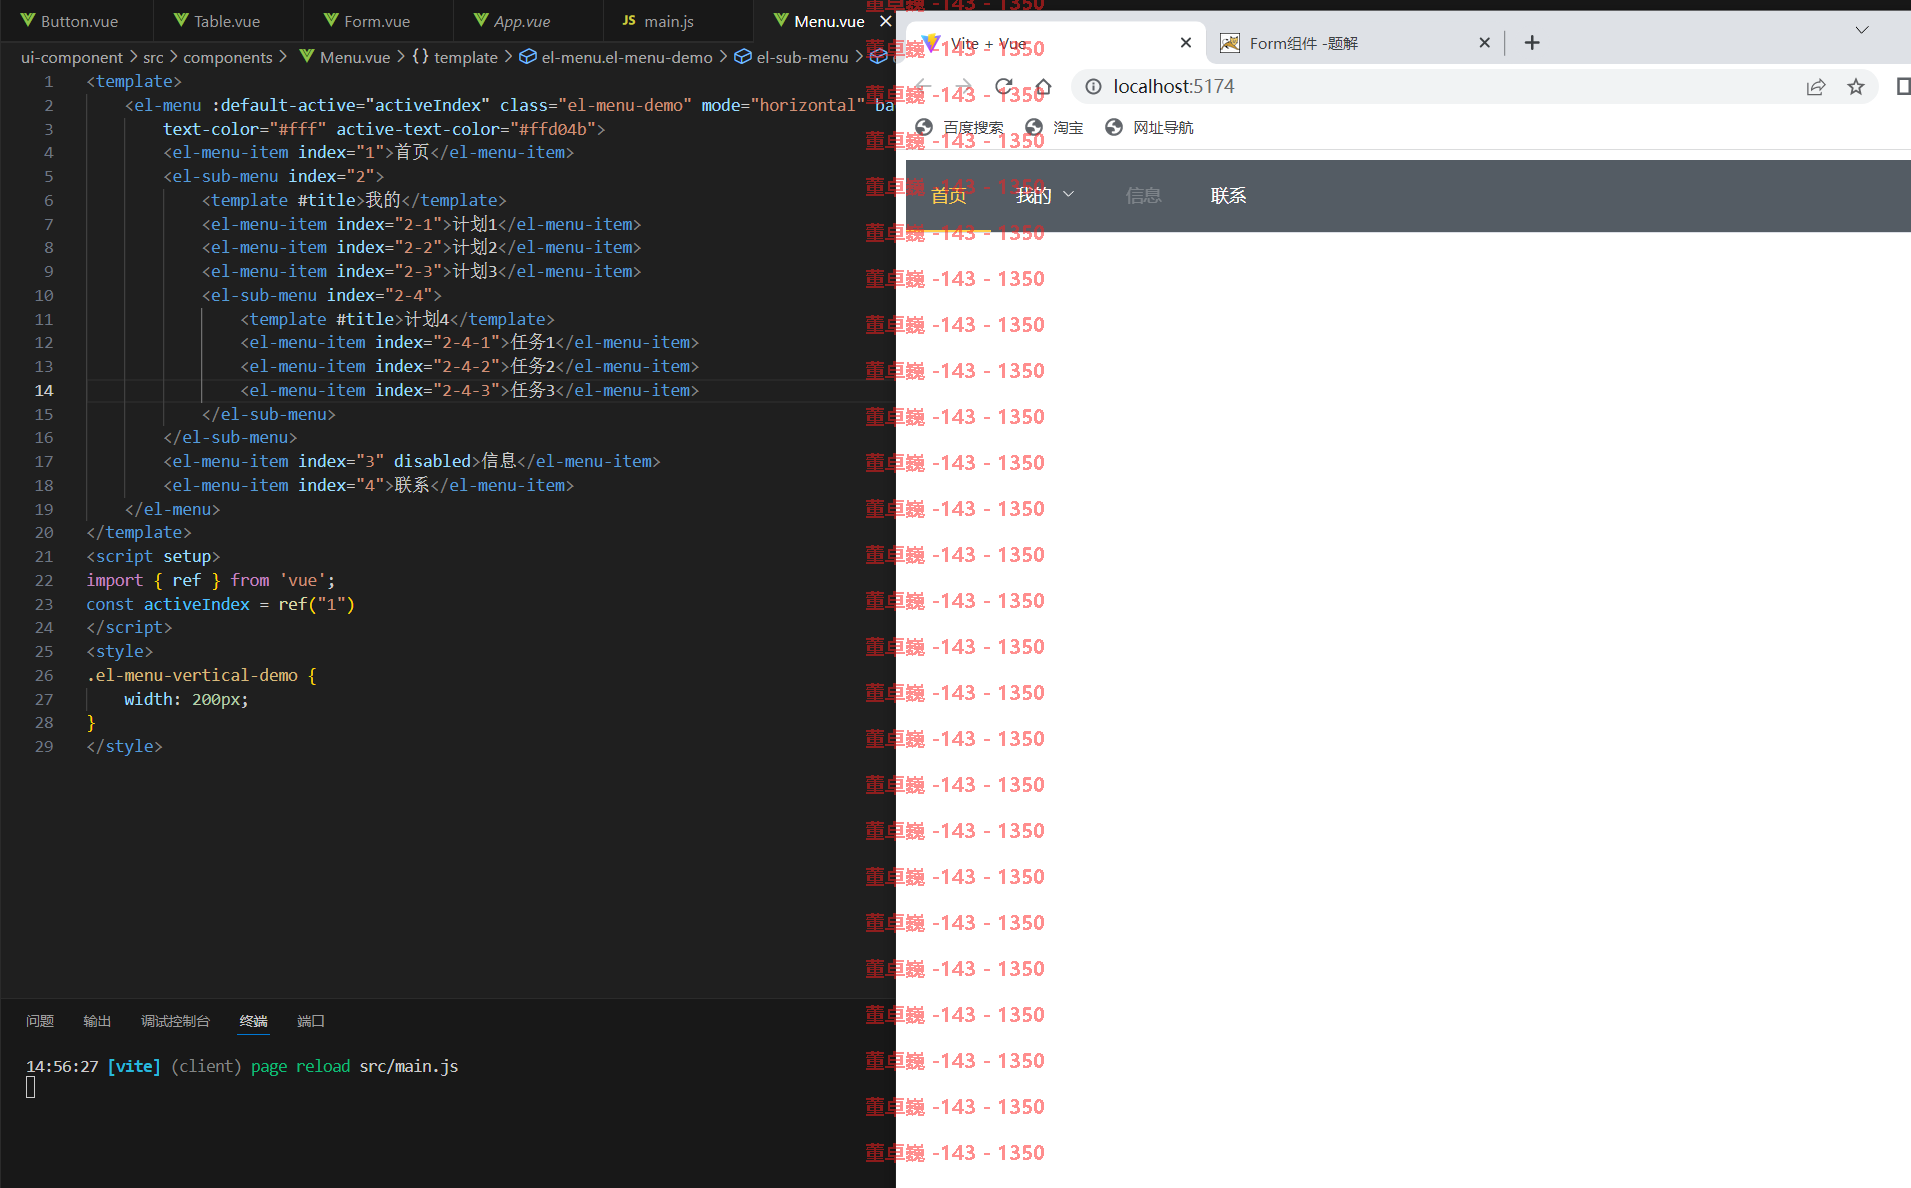Open the 网址导航 bookmark
The height and width of the screenshot is (1188, 1911).
point(1150,127)
